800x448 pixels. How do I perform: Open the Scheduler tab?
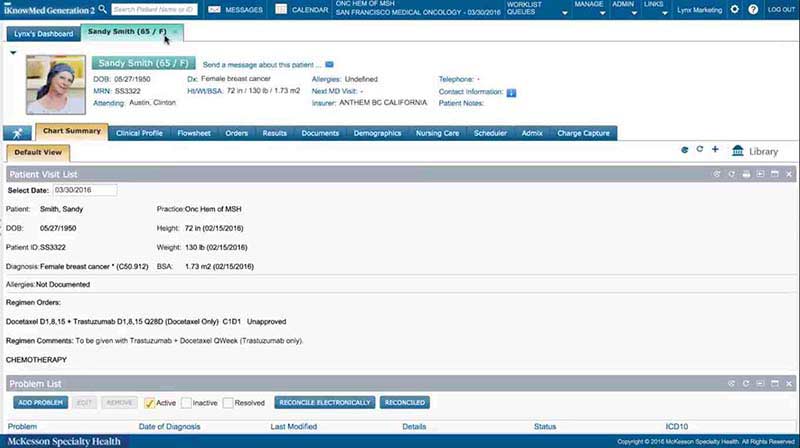(x=490, y=133)
